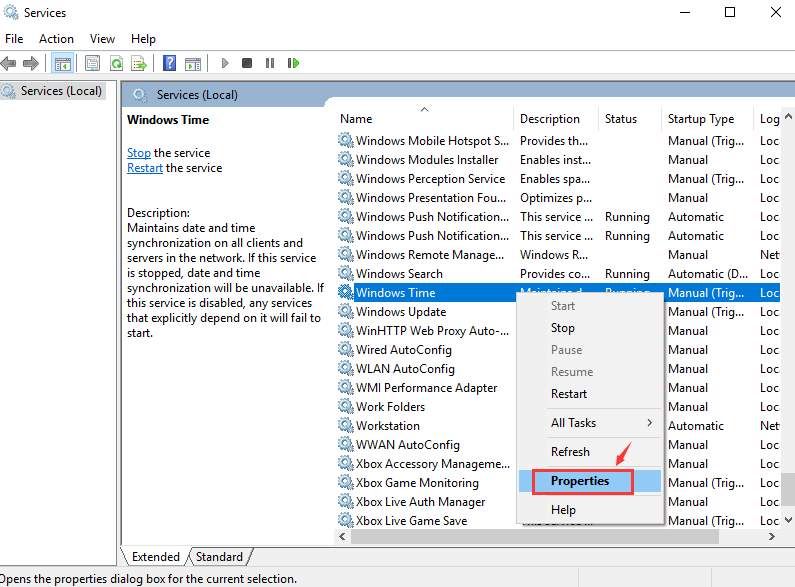Click the horizontal scrollbar right arrow
The image size is (795, 587).
click(772, 536)
